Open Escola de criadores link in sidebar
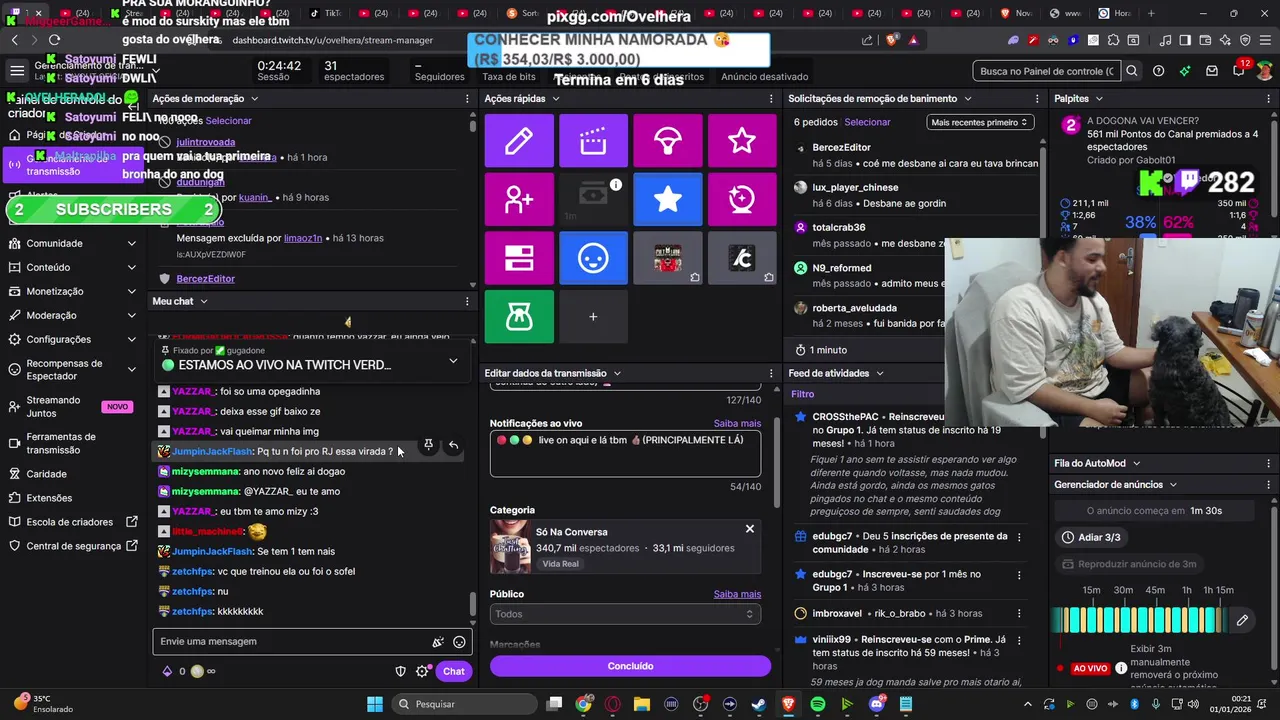Image resolution: width=1280 pixels, height=720 pixels. pos(73,522)
